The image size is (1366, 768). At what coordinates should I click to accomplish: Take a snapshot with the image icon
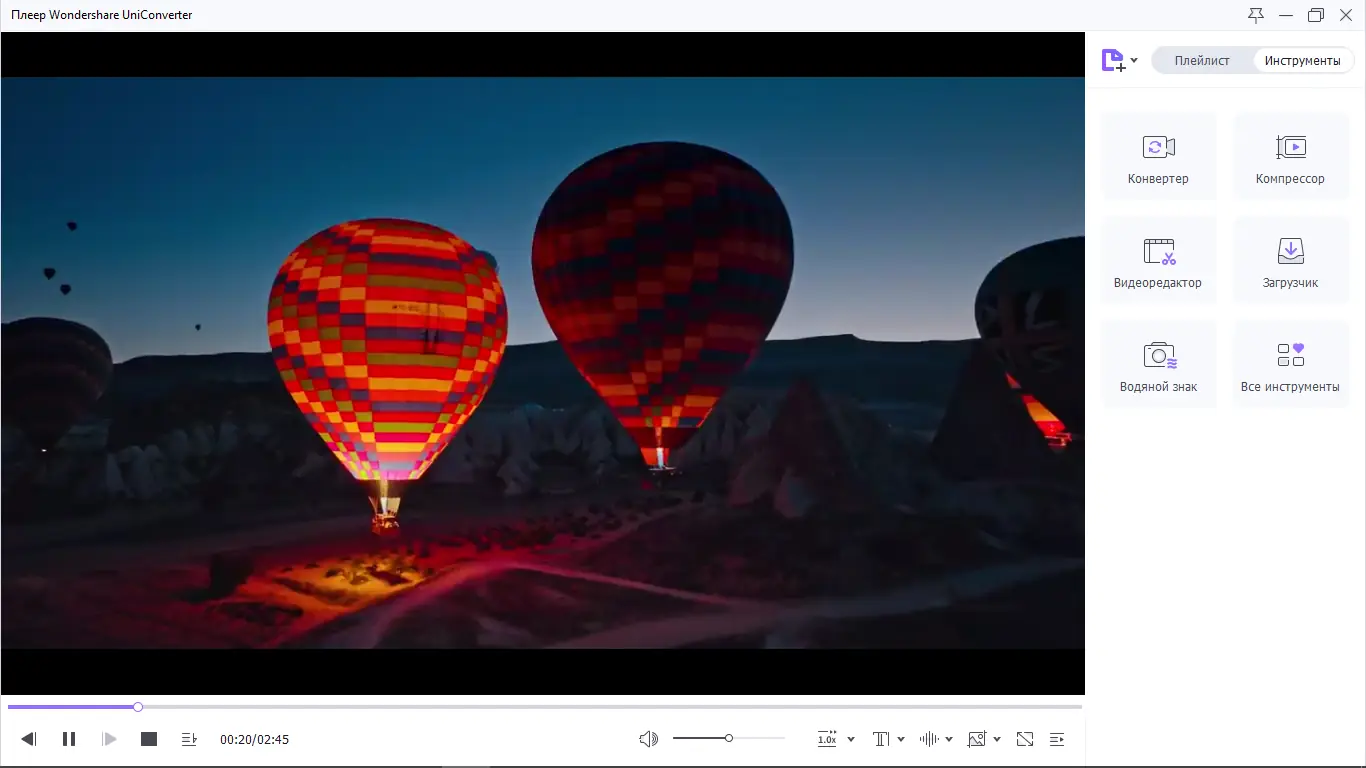[977, 739]
